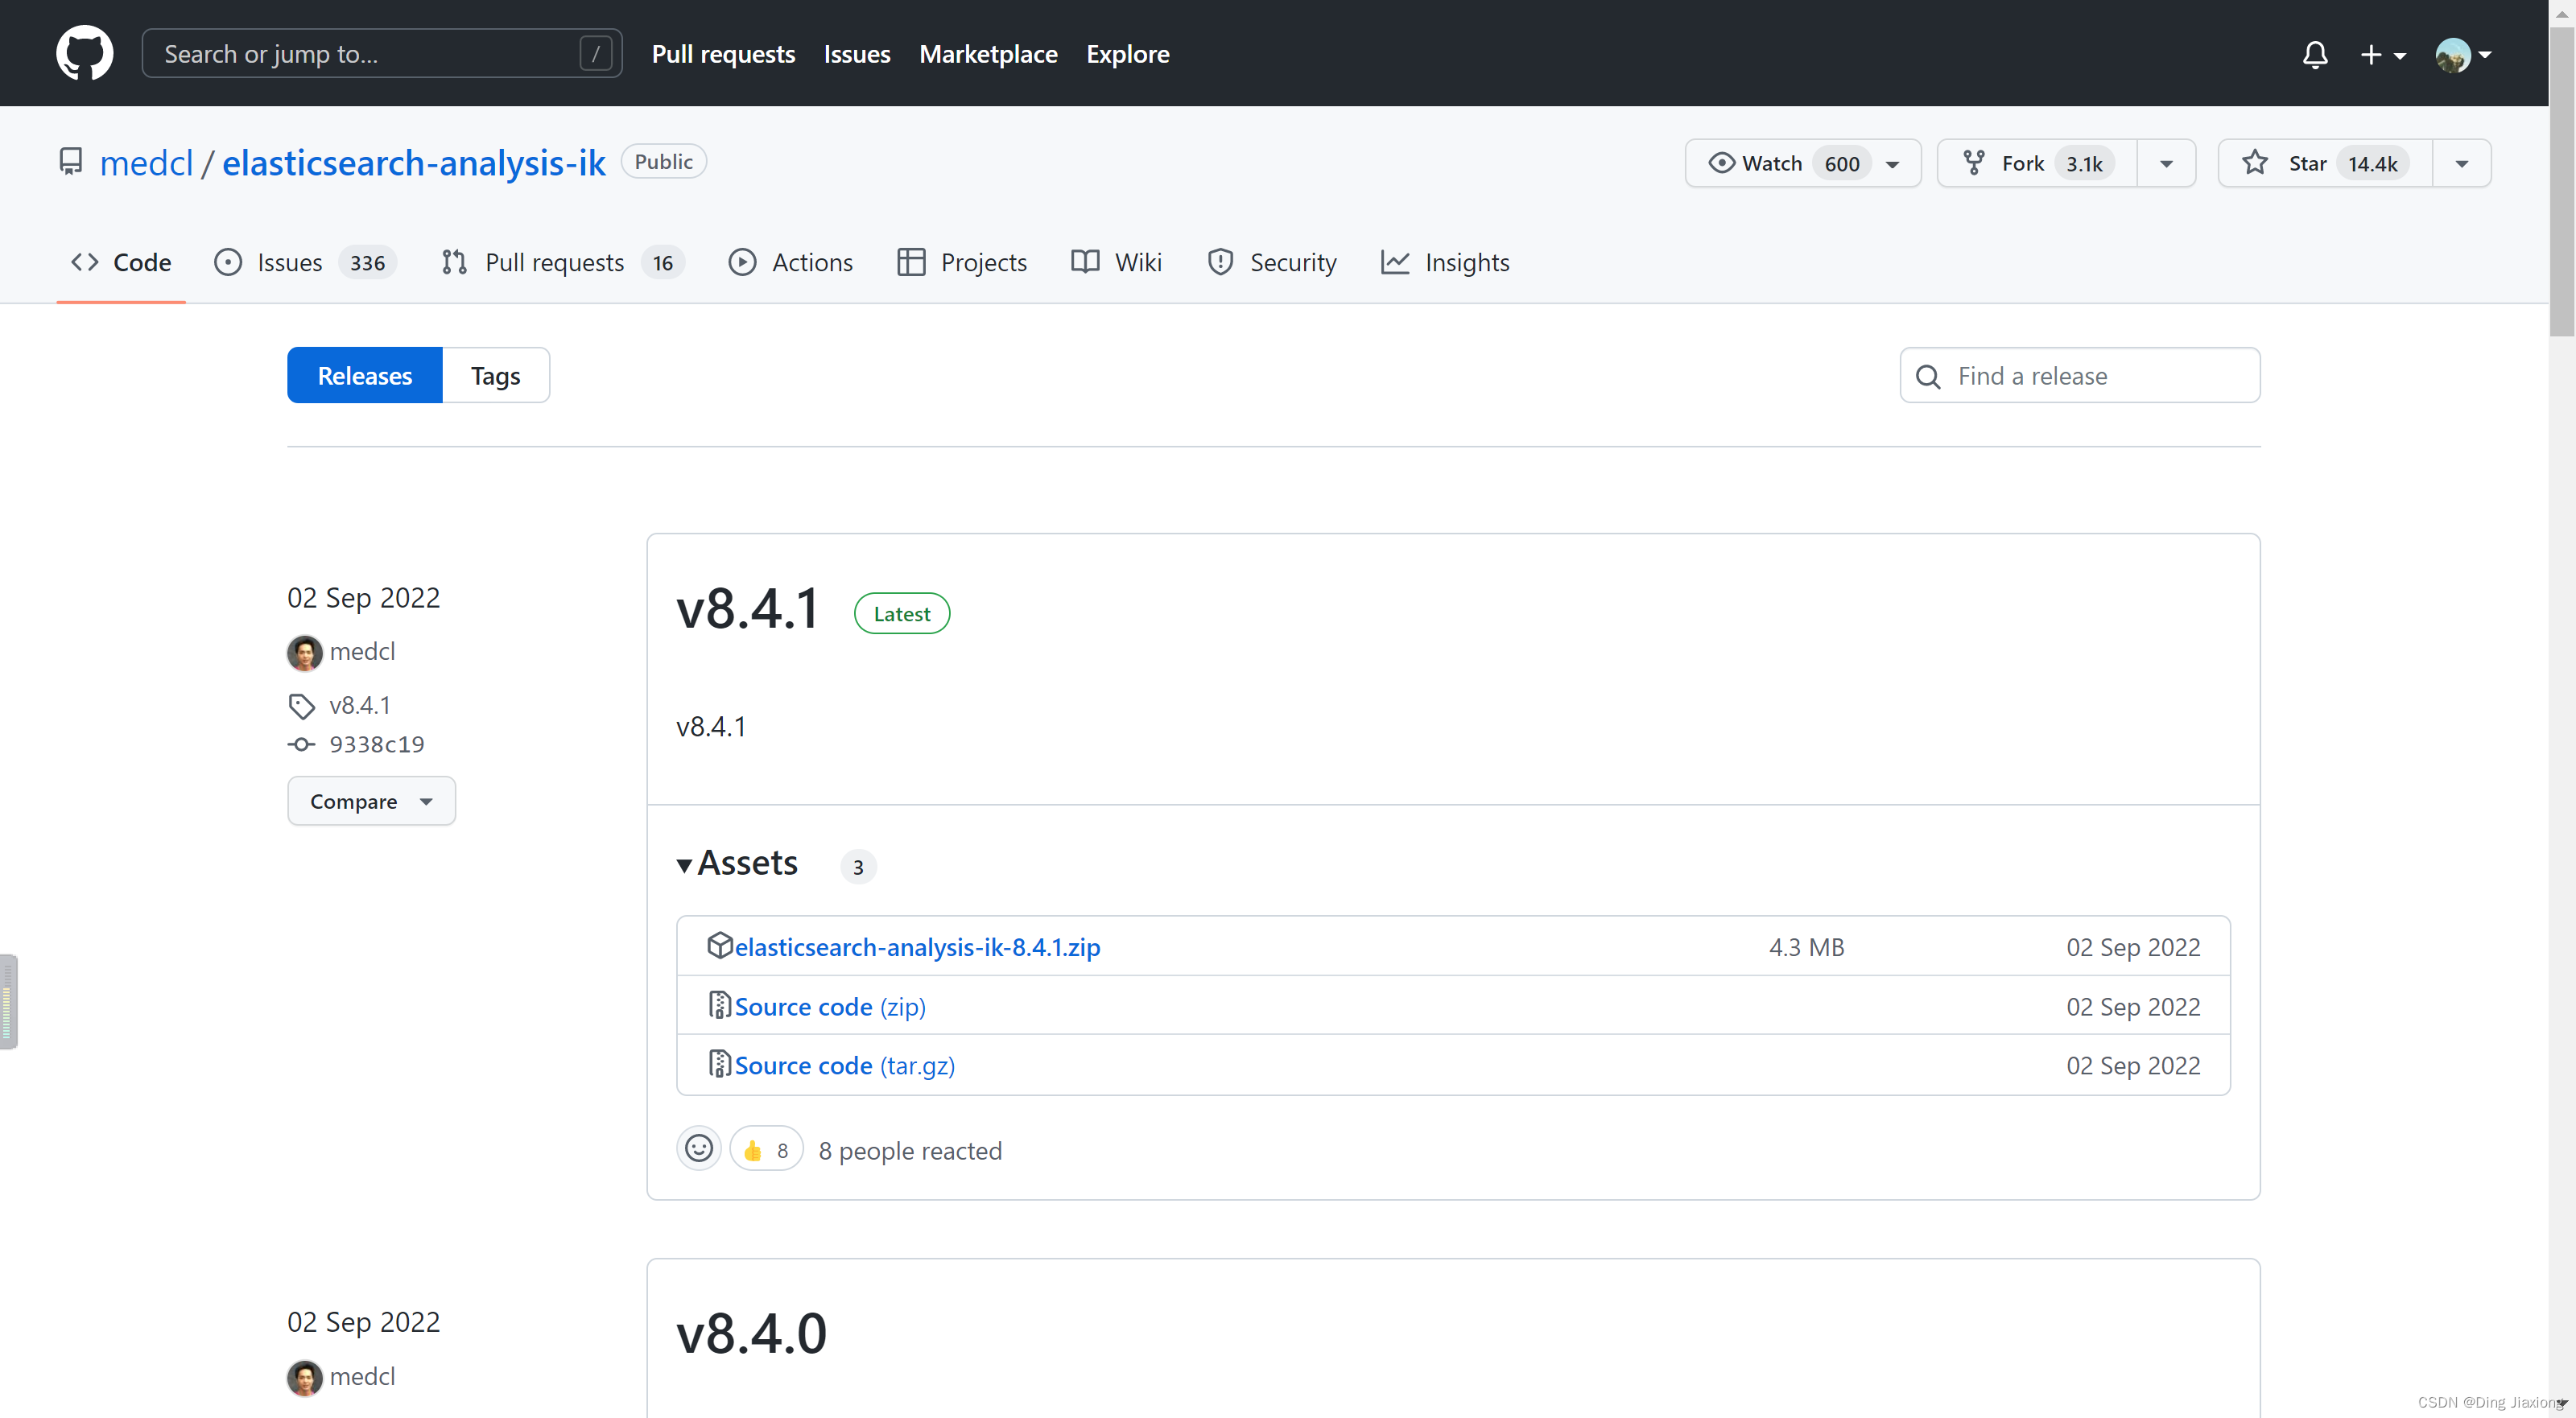Expand the Fork options dropdown
The image size is (2576, 1418).
pos(2166,164)
